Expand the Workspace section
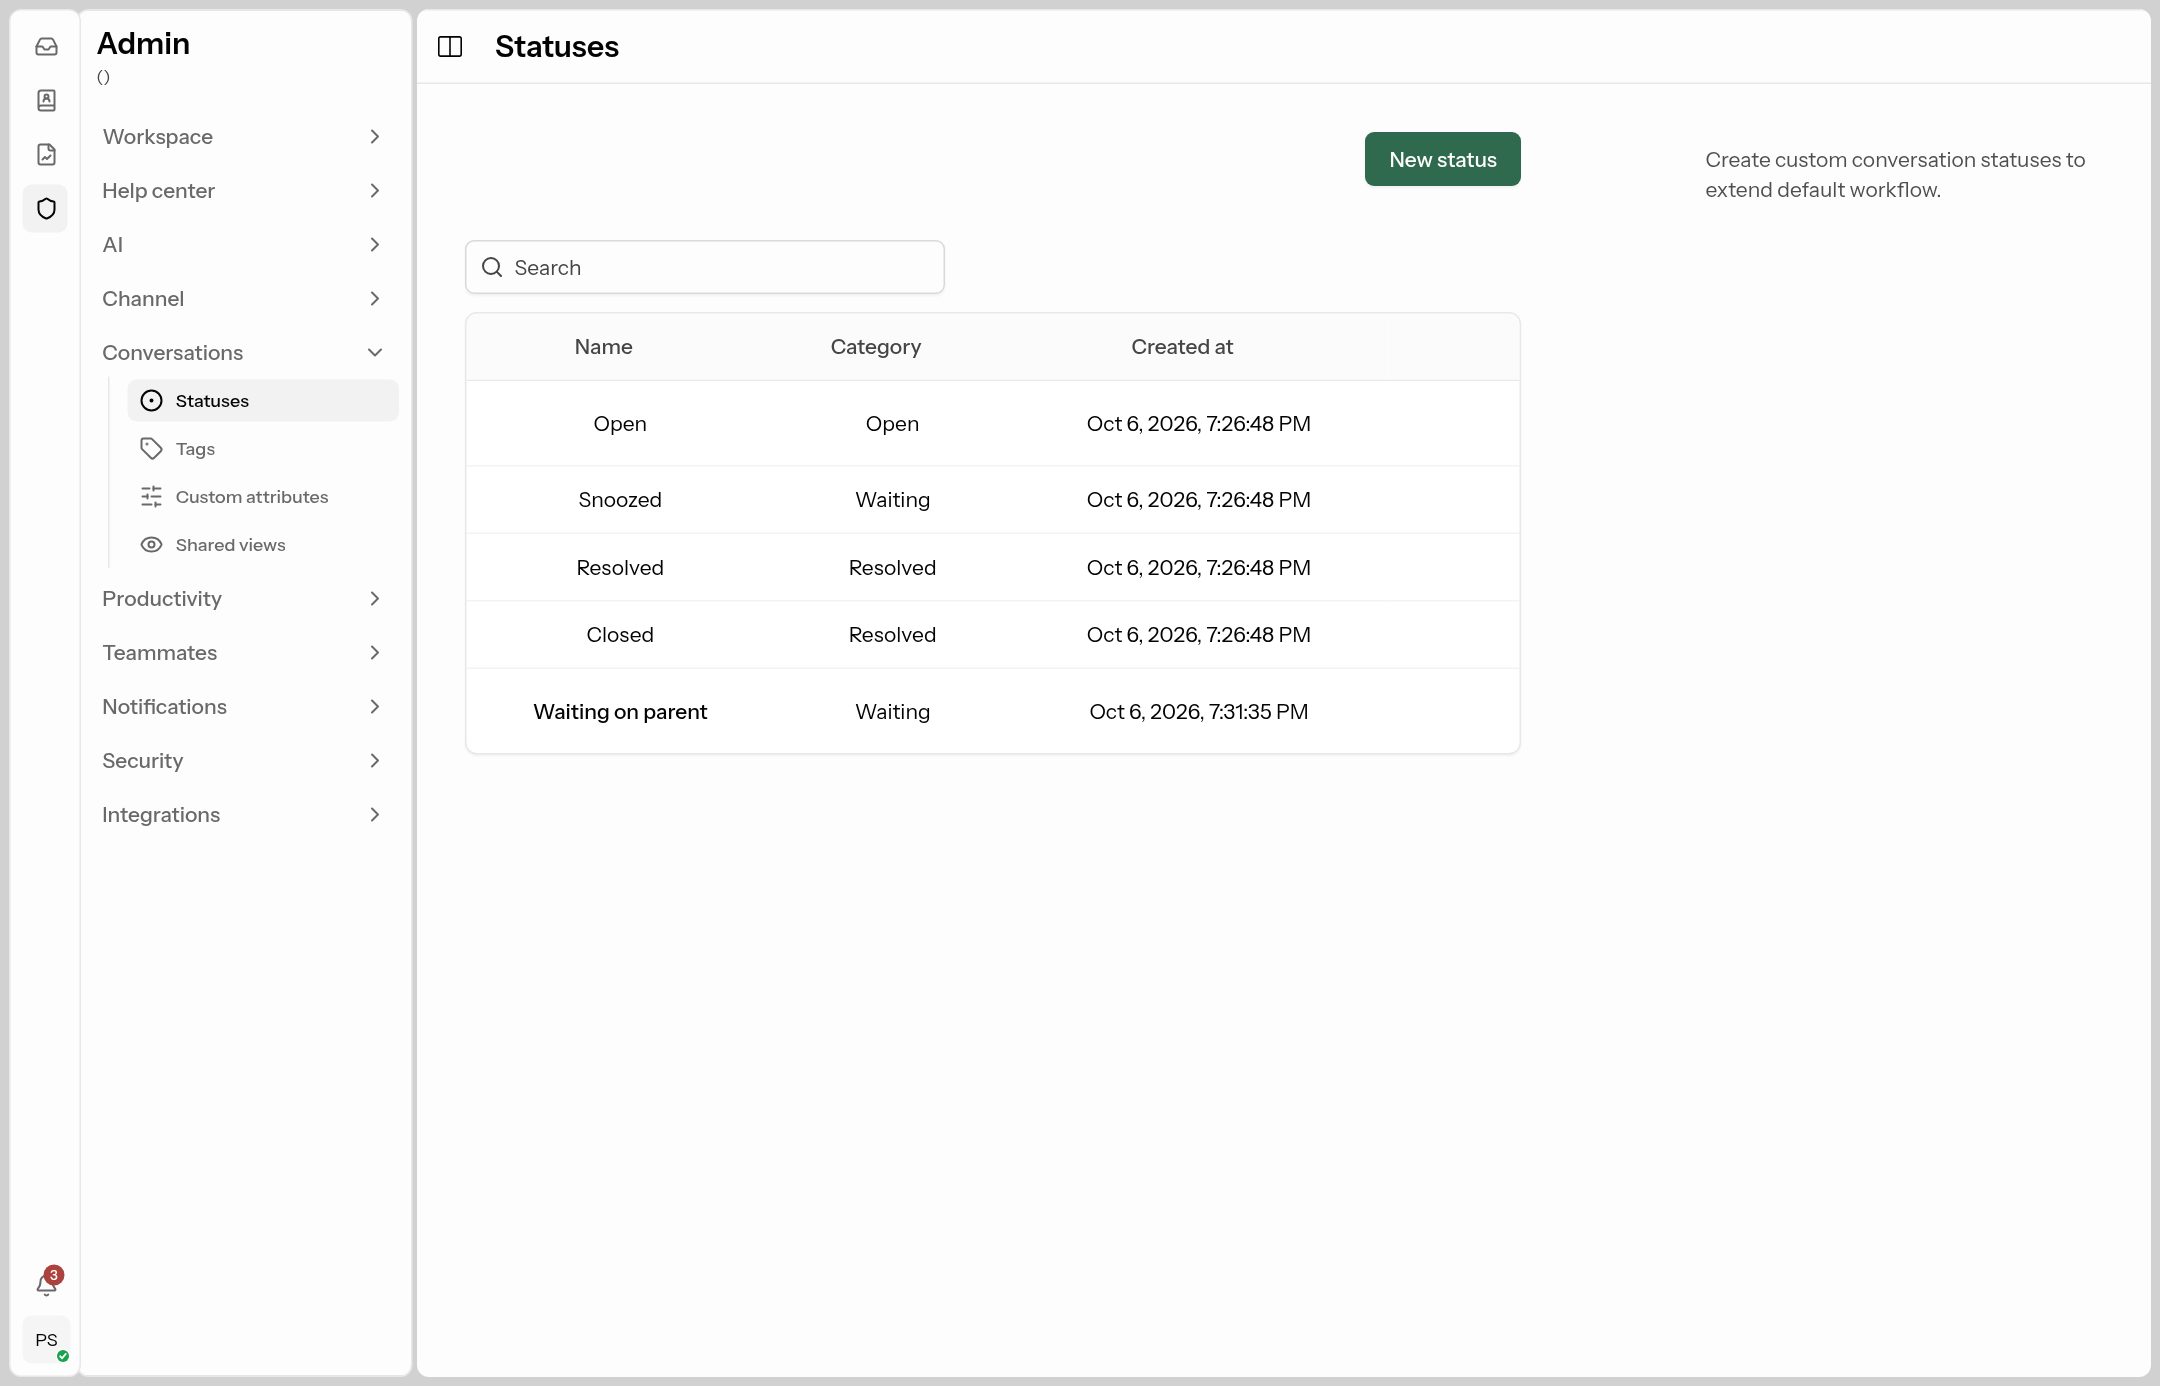This screenshot has height=1386, width=2160. (242, 137)
